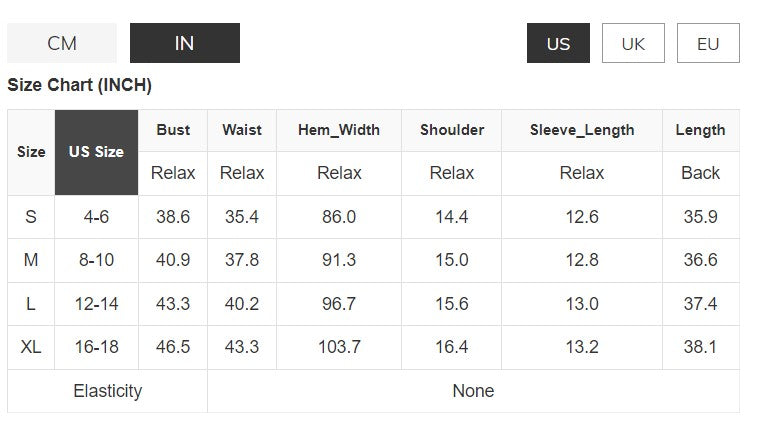780x433 pixels.
Task: Click the 16-18 US size cell
Action: pyautogui.click(x=96, y=347)
